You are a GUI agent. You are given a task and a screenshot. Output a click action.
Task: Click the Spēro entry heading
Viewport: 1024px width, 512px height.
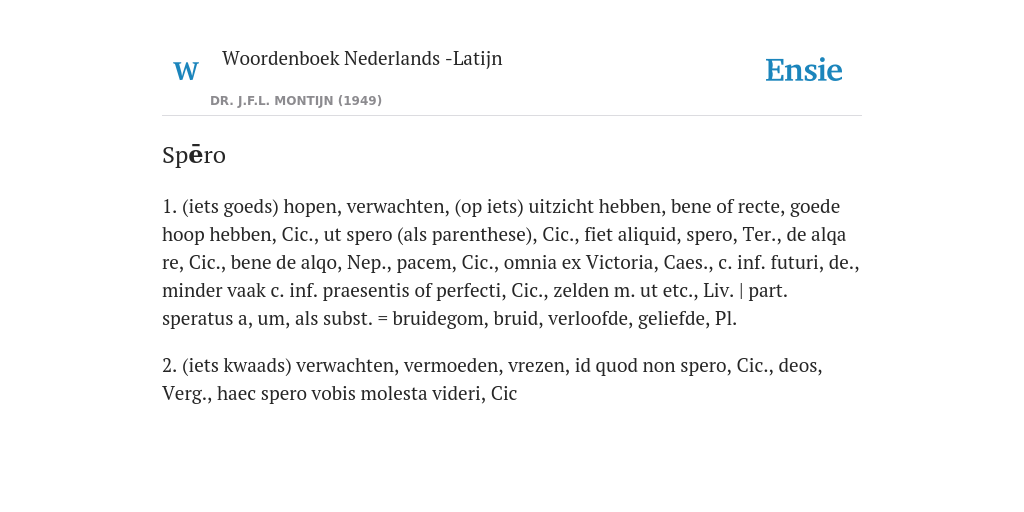click(x=194, y=155)
